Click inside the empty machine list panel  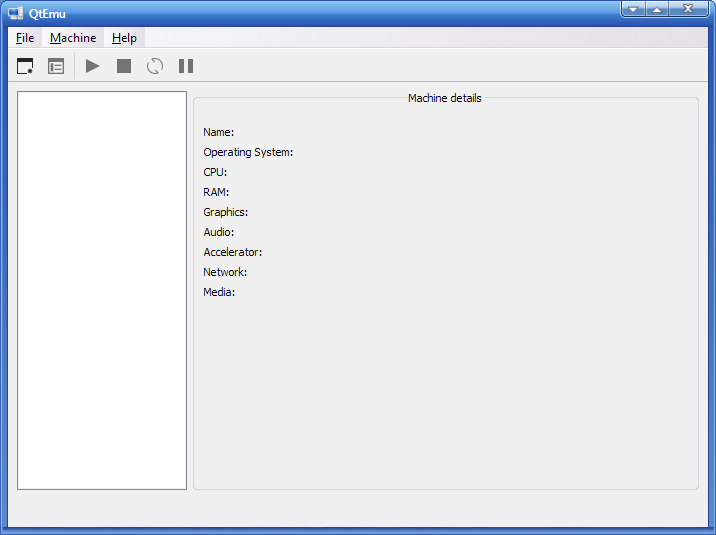(102, 290)
